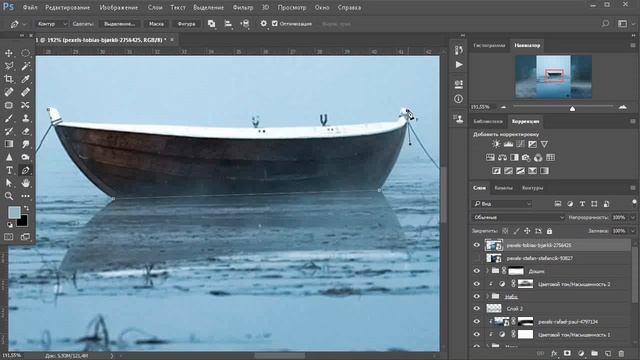Open the Библиотеки panel tab
This screenshot has width=640, height=360.
click(488, 122)
